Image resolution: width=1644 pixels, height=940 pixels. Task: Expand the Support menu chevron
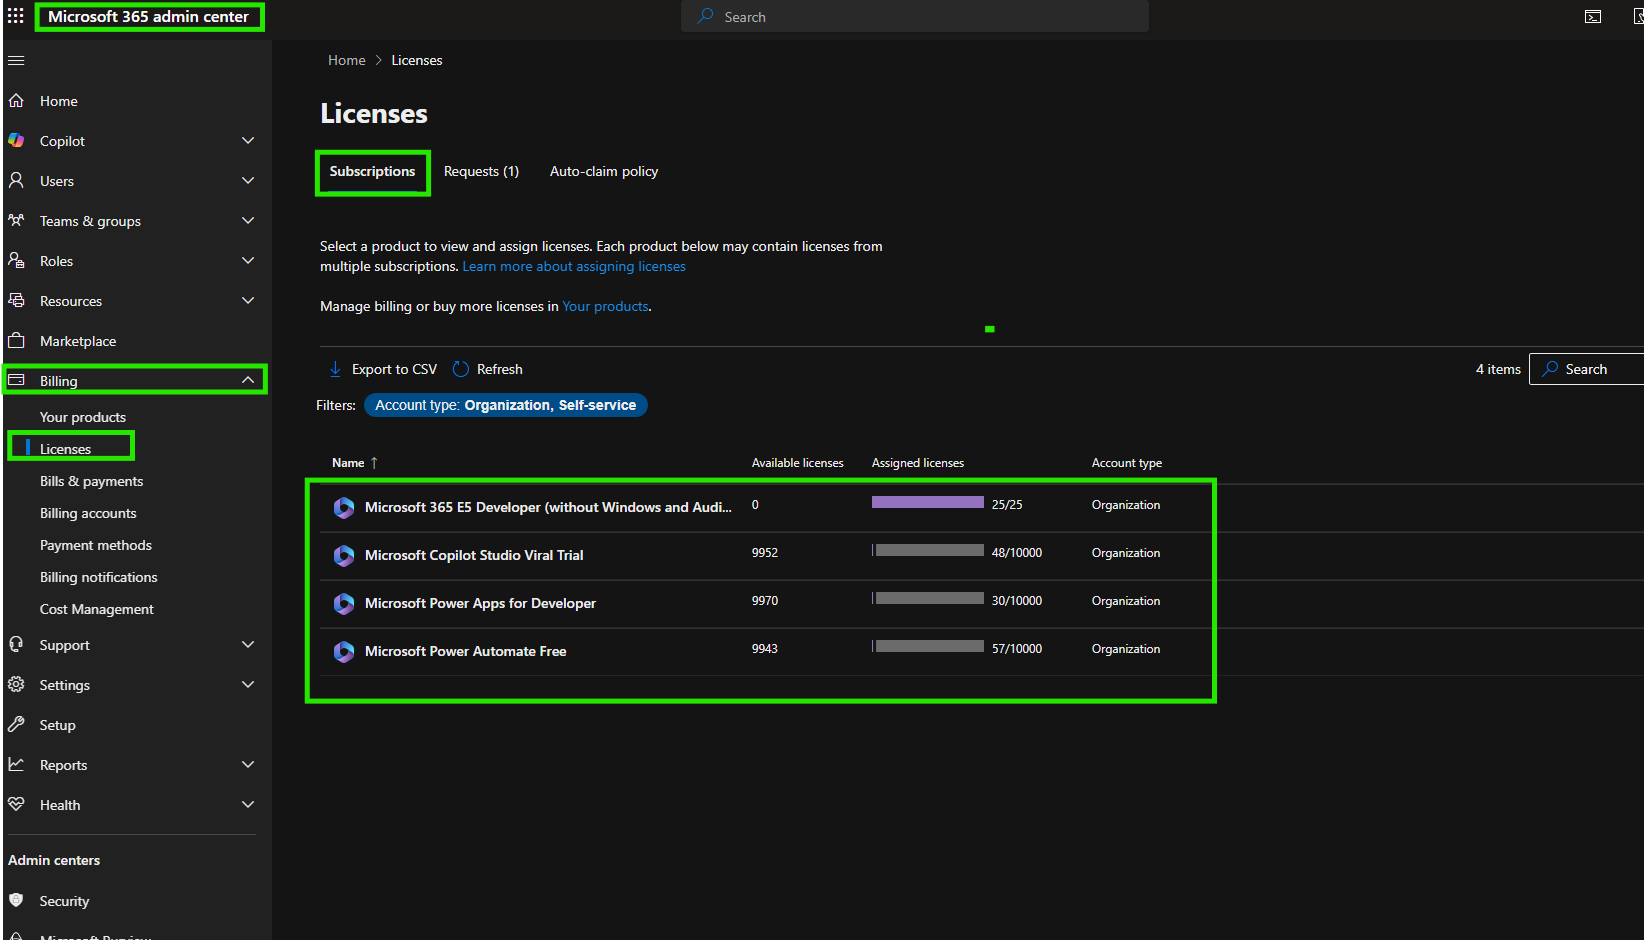pyautogui.click(x=248, y=645)
